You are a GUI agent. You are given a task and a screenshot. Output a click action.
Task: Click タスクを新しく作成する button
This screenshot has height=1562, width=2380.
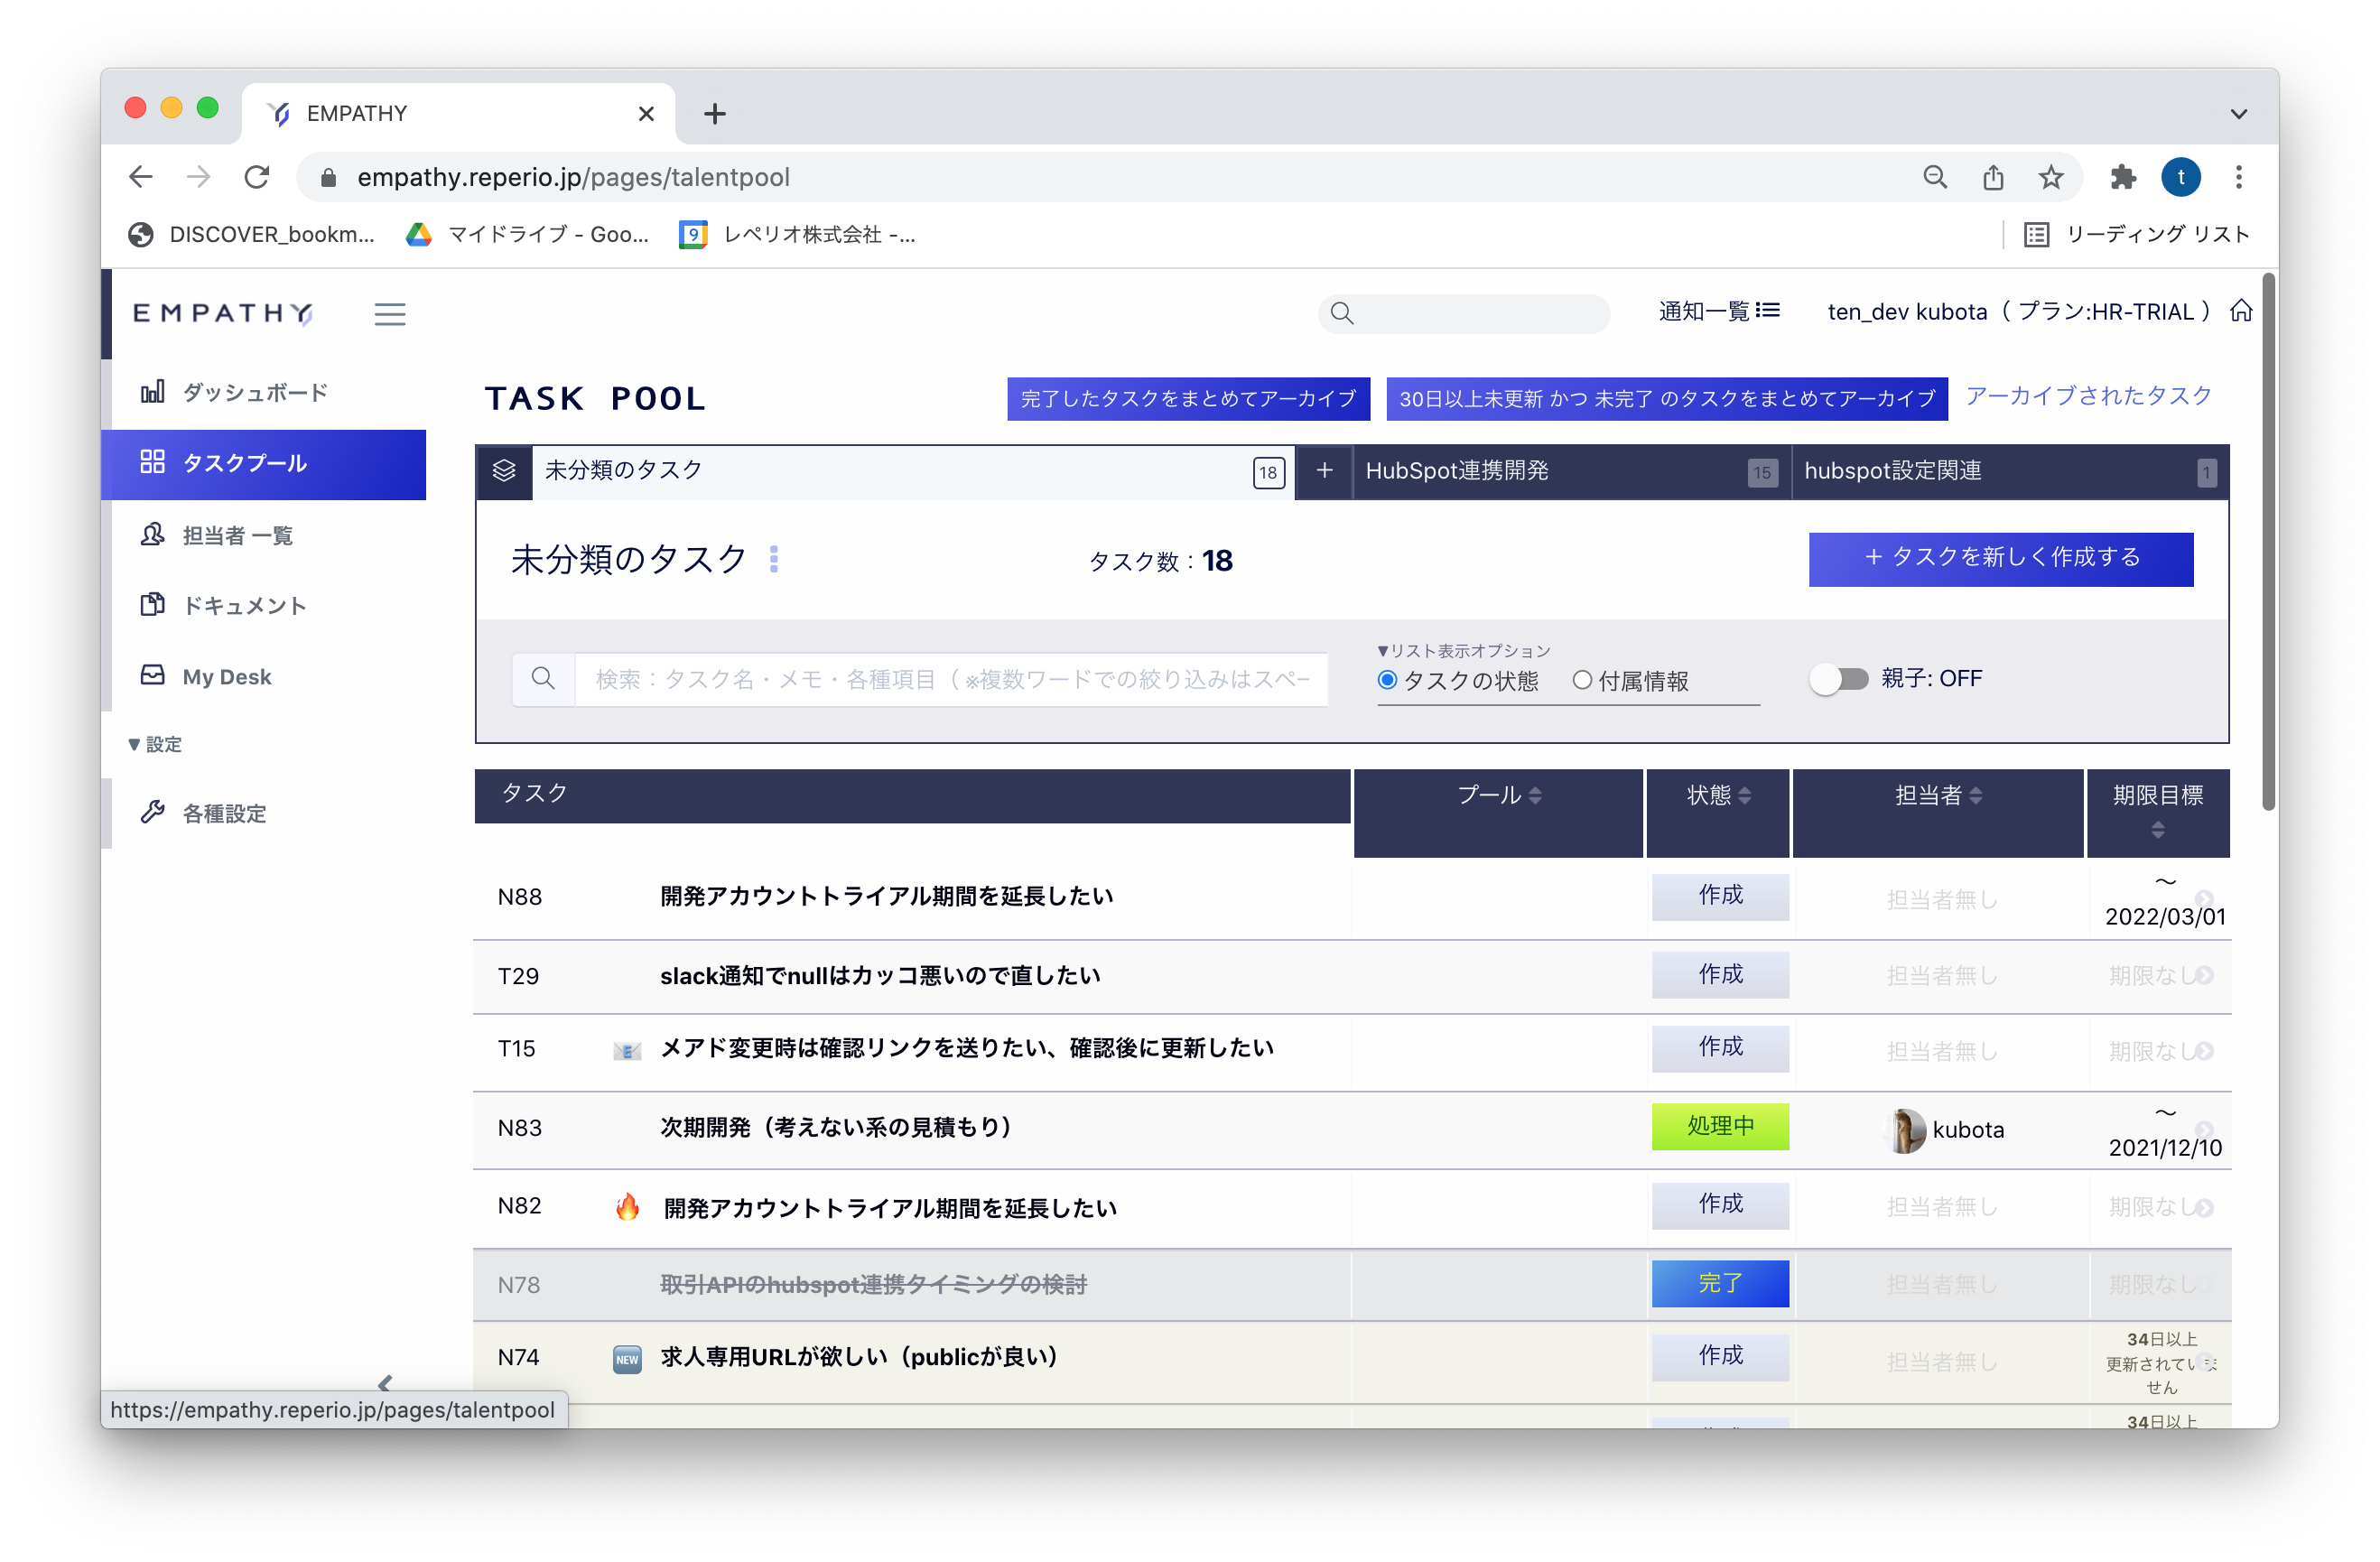click(2001, 558)
